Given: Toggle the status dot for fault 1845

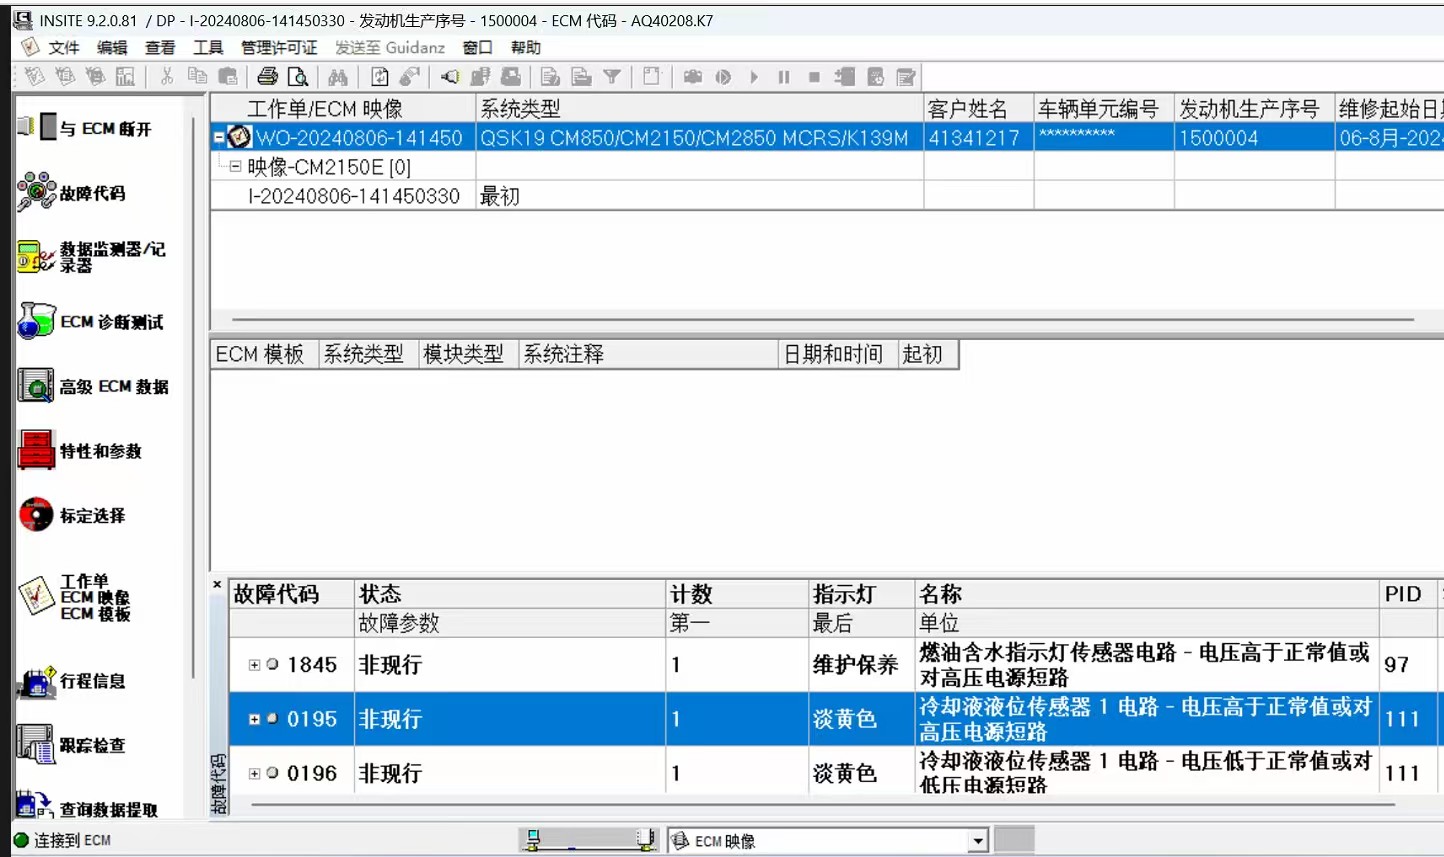Looking at the screenshot, I should 272,665.
